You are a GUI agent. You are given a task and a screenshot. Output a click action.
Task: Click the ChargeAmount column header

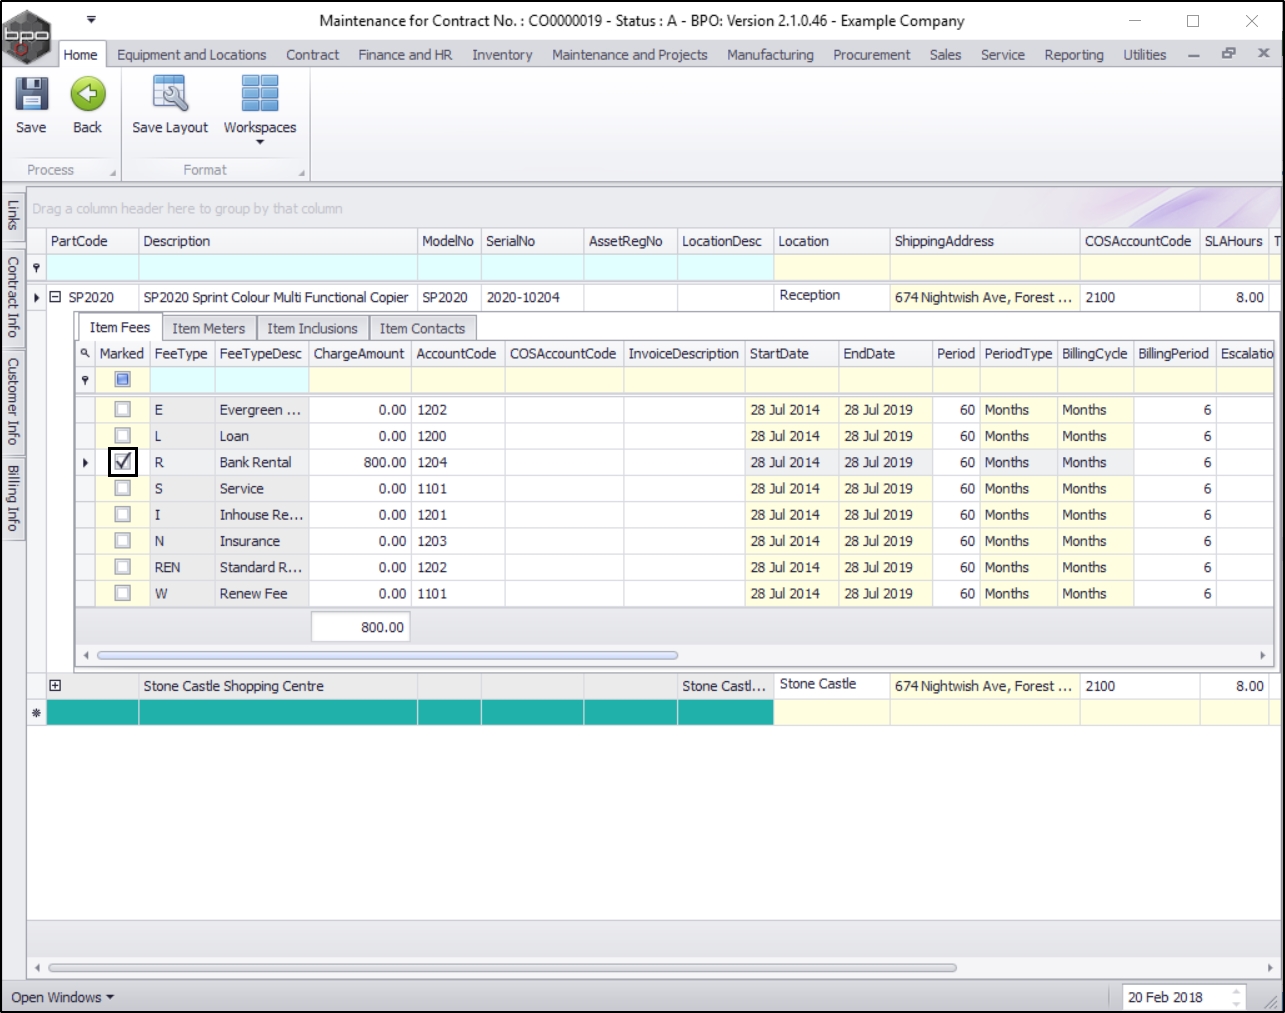(358, 354)
